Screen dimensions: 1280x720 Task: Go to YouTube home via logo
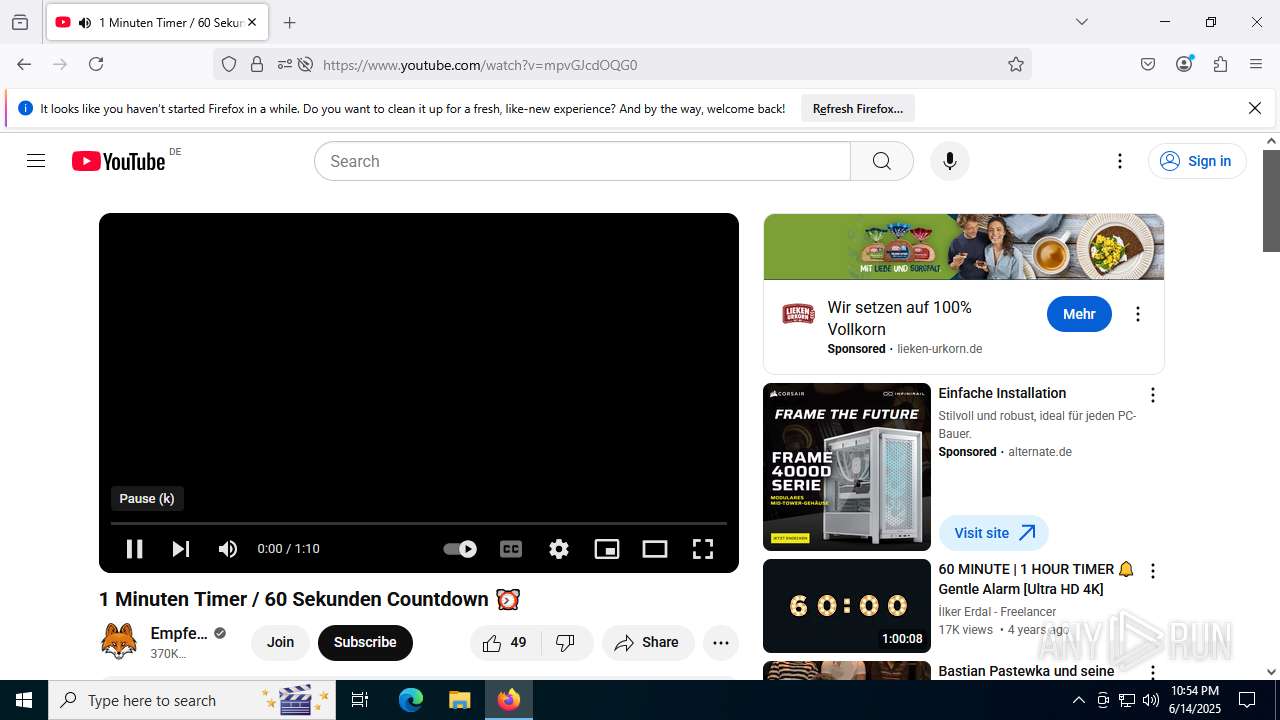coord(118,161)
